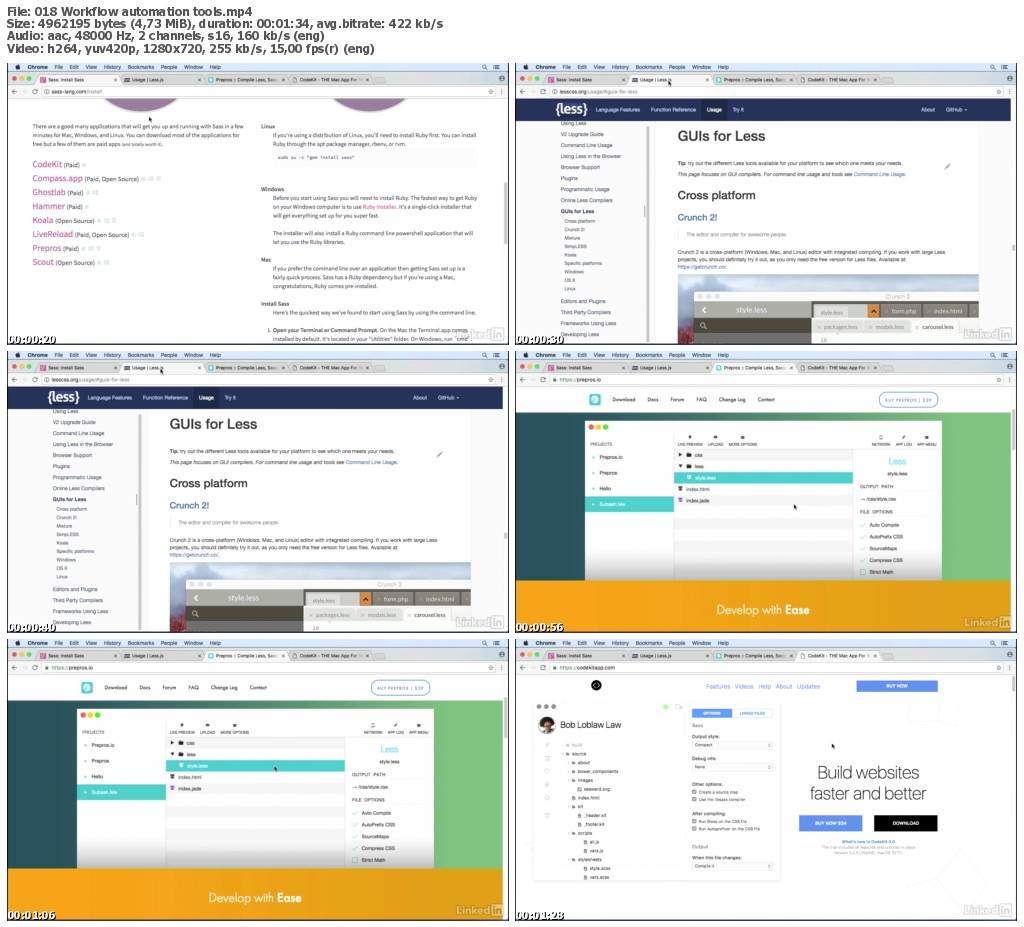Toggle AutoPrefix CSS in the 00:00:56 frame
The image size is (1024, 927).
tap(863, 536)
